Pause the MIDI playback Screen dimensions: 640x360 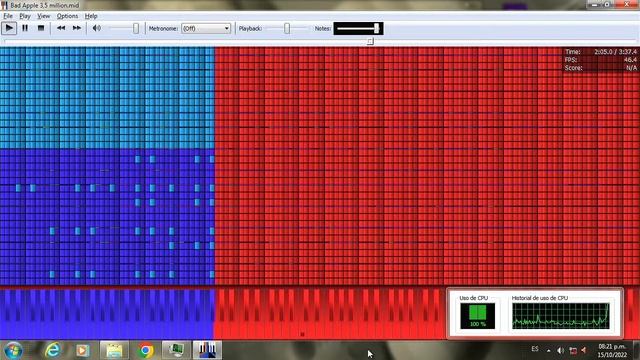point(25,28)
